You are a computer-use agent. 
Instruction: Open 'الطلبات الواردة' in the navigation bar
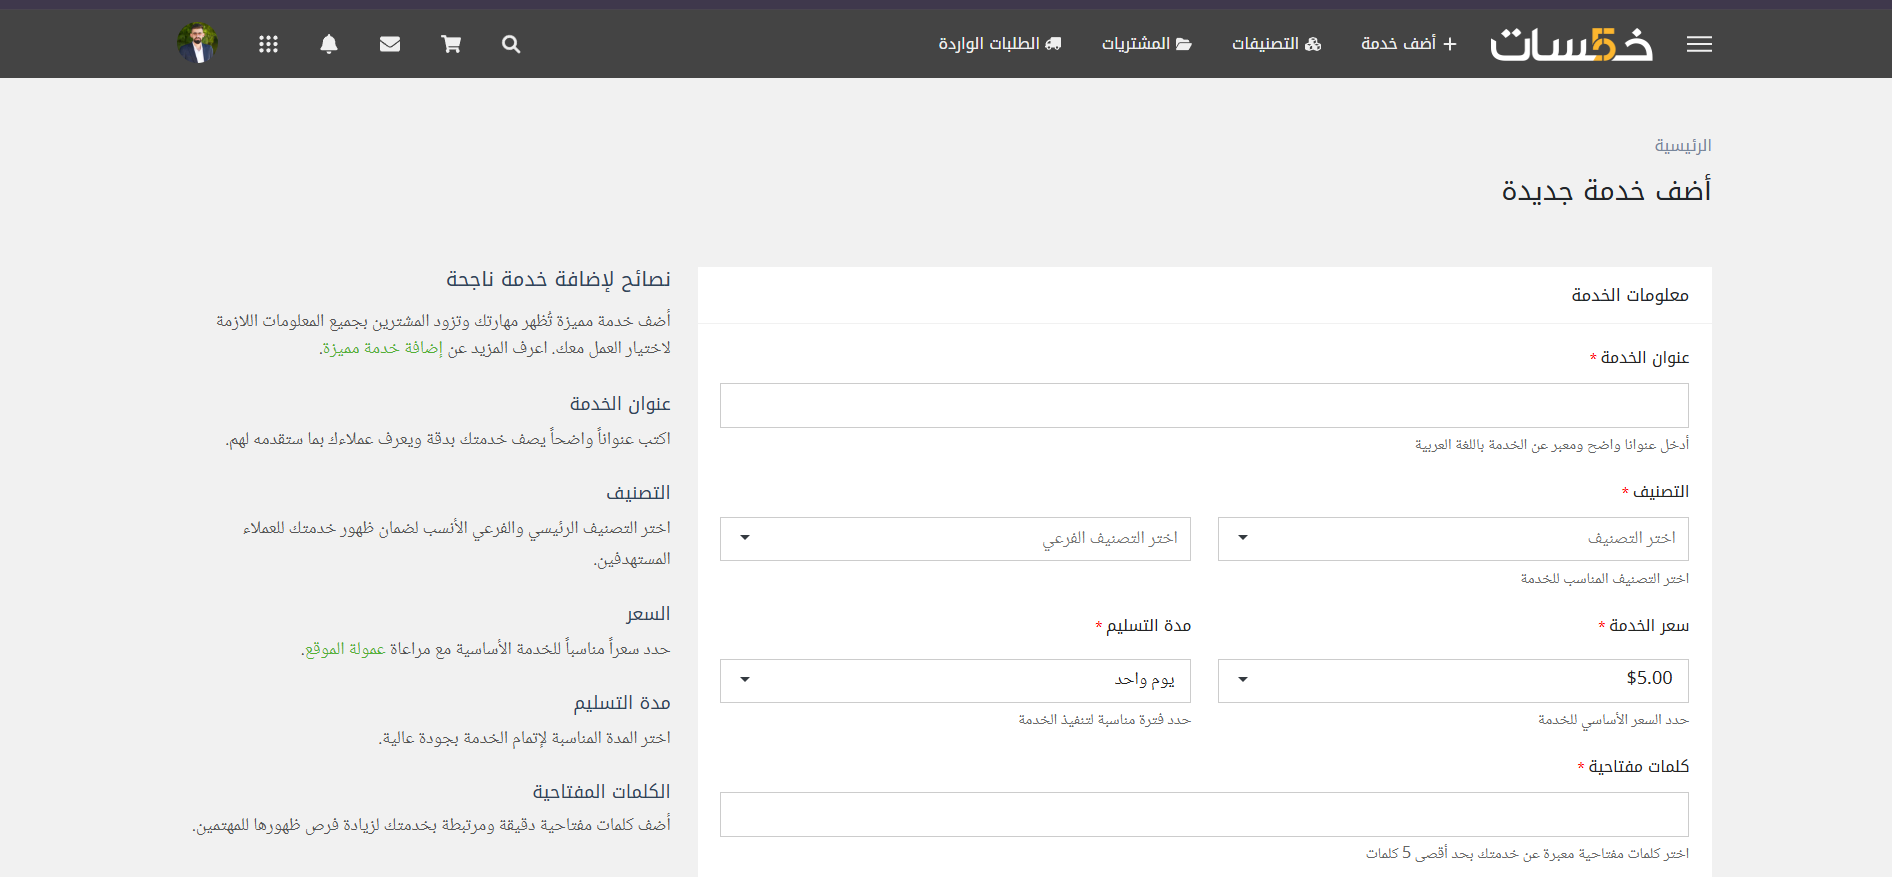pyautogui.click(x=999, y=44)
